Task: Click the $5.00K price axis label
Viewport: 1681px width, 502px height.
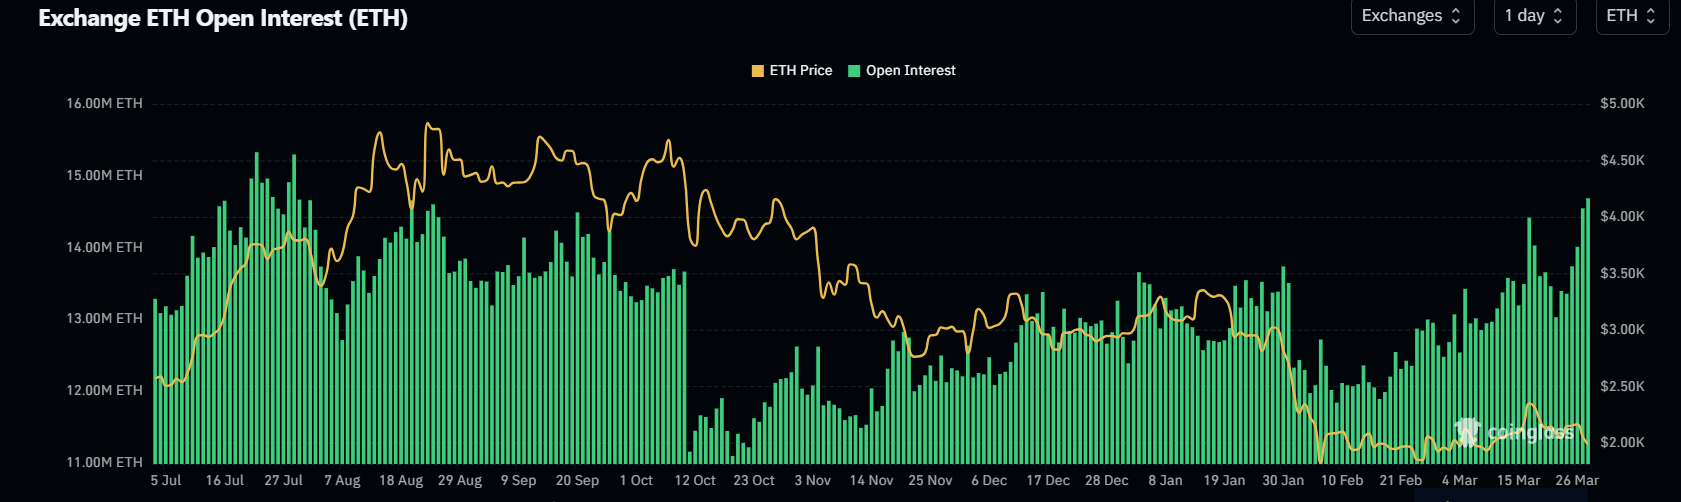Action: (x=1622, y=103)
